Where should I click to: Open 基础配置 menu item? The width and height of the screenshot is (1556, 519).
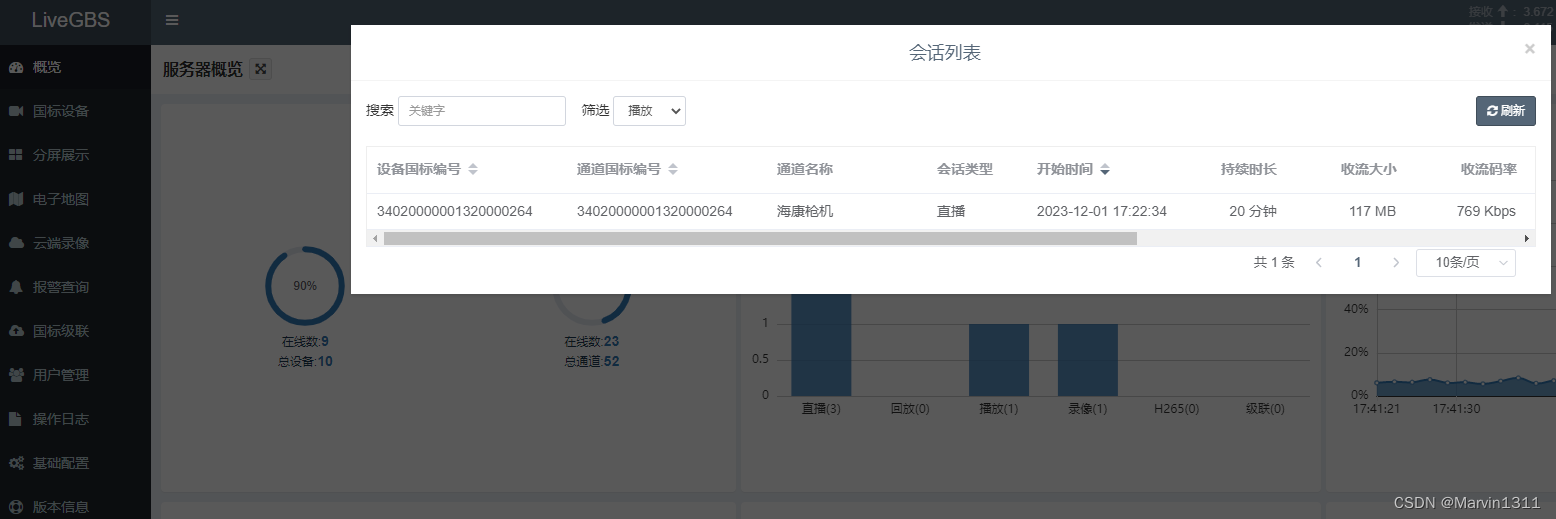click(x=75, y=463)
